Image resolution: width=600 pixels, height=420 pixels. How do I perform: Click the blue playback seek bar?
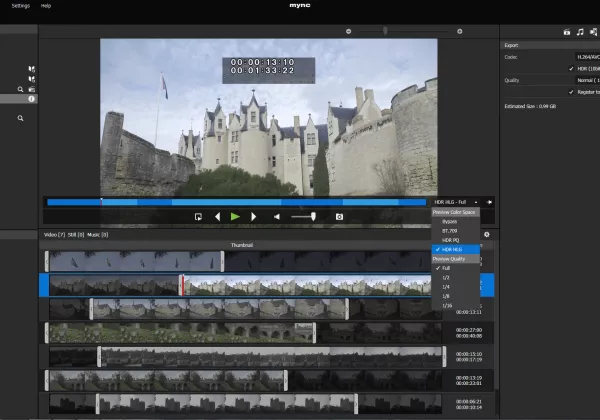[236, 202]
